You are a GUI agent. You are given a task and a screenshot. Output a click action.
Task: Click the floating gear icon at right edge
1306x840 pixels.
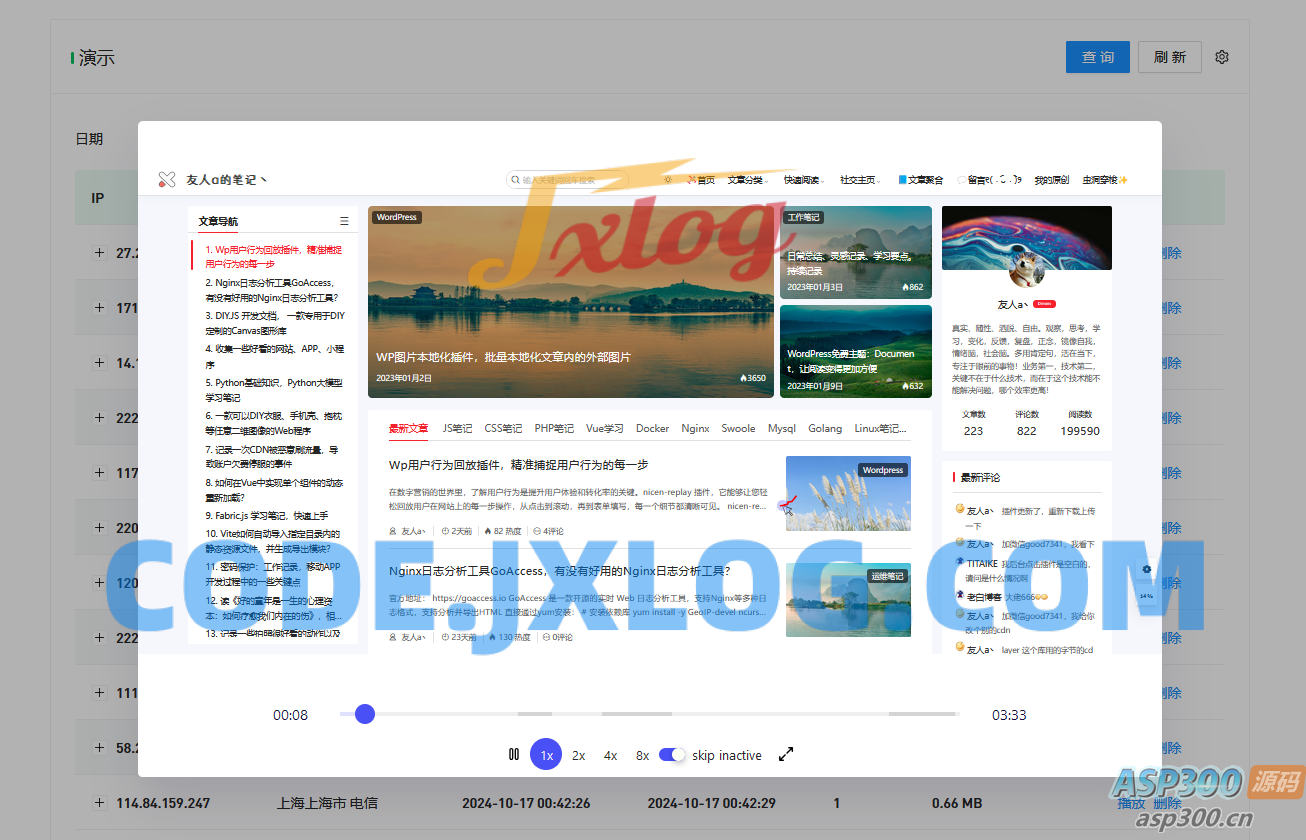[1146, 570]
